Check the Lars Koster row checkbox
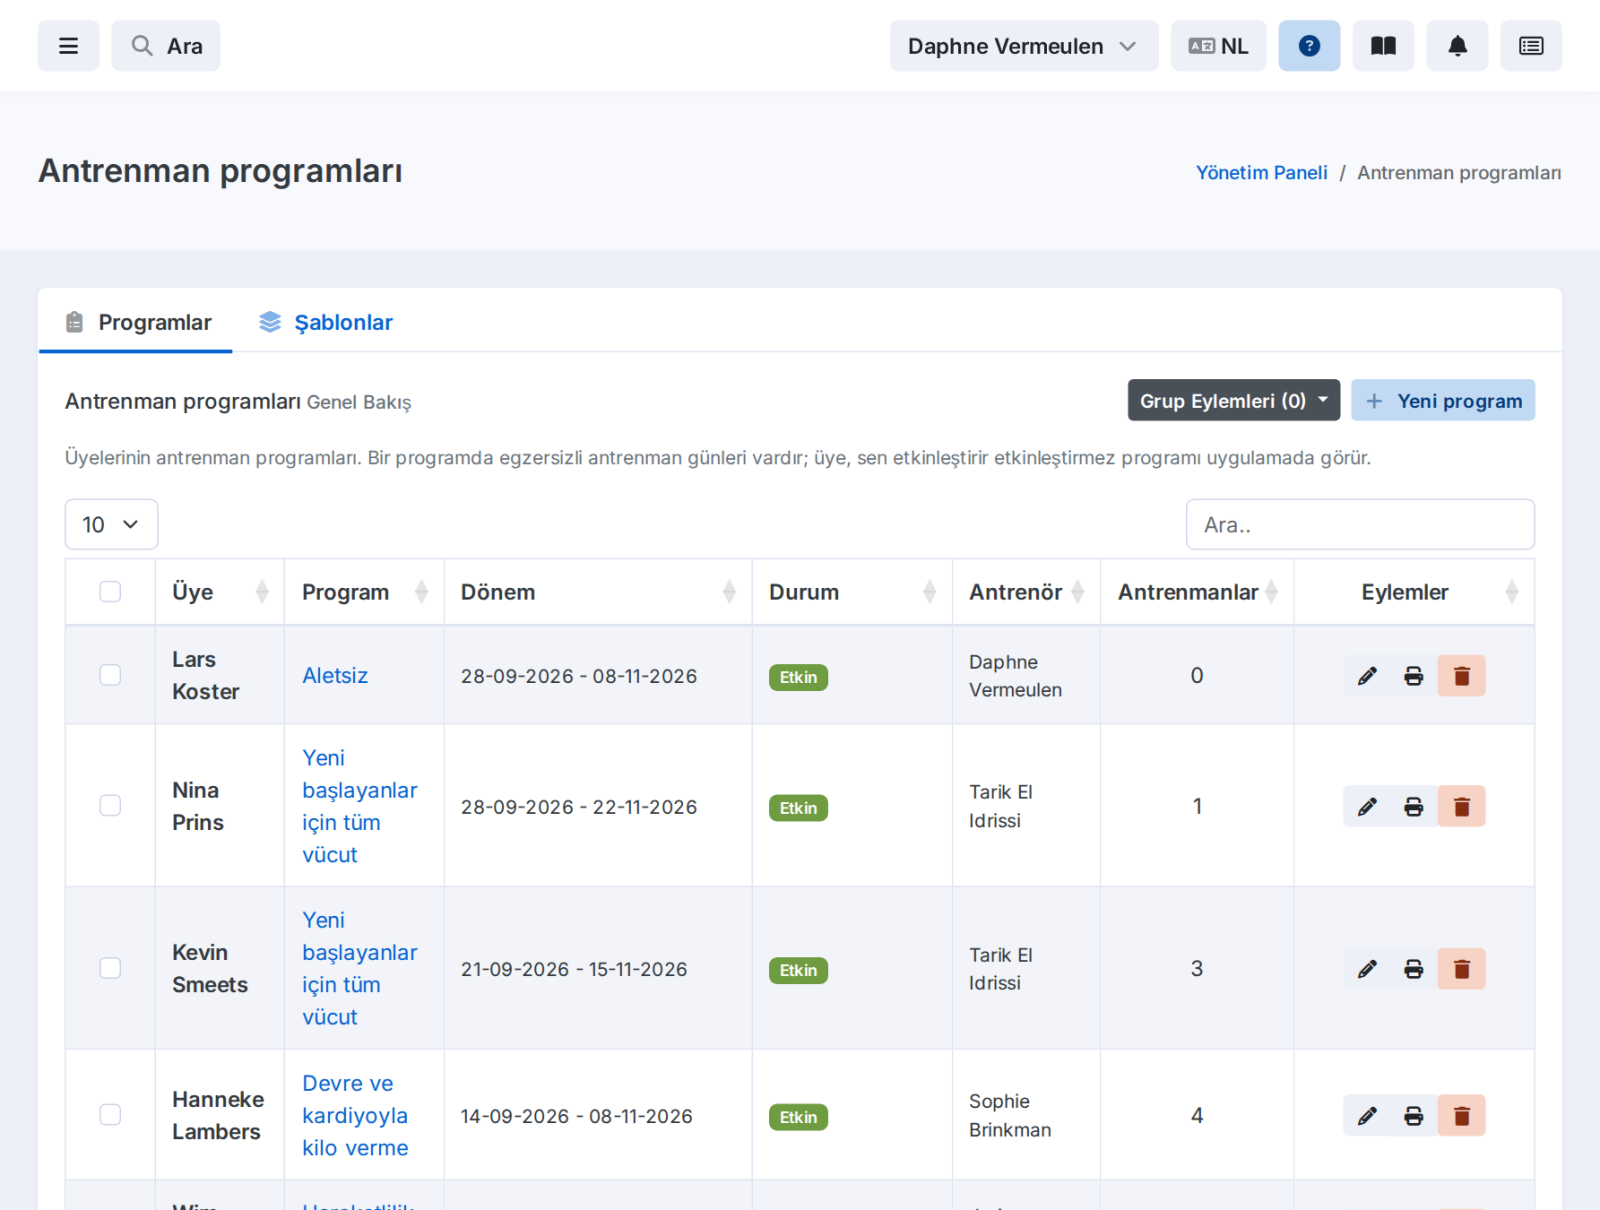 pyautogui.click(x=110, y=676)
